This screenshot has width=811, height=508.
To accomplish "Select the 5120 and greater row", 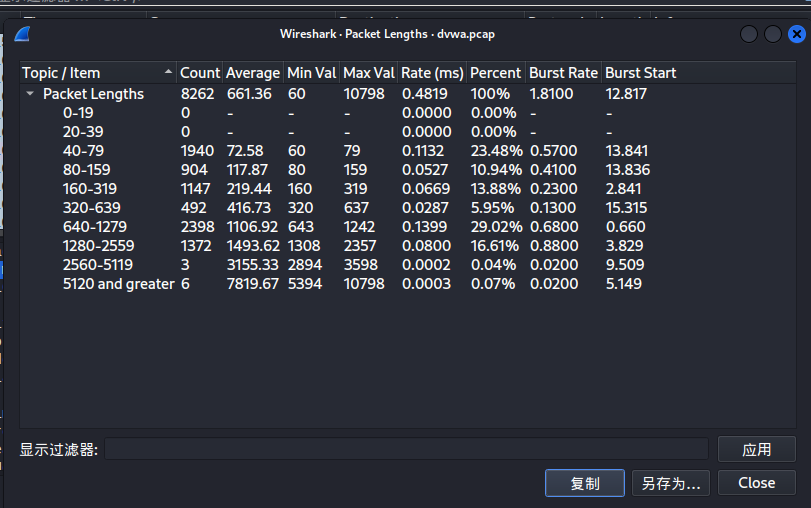I will (x=408, y=283).
